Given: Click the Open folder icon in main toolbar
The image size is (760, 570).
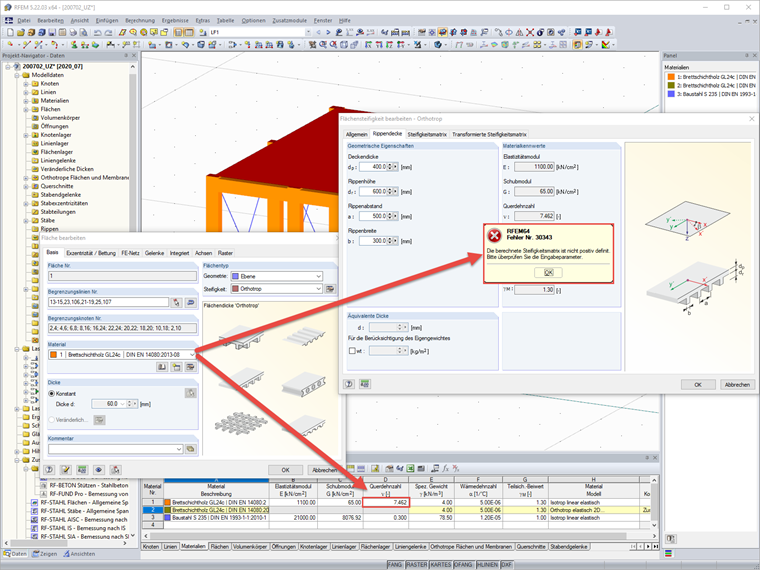Looking at the screenshot, I should tap(20, 32).
